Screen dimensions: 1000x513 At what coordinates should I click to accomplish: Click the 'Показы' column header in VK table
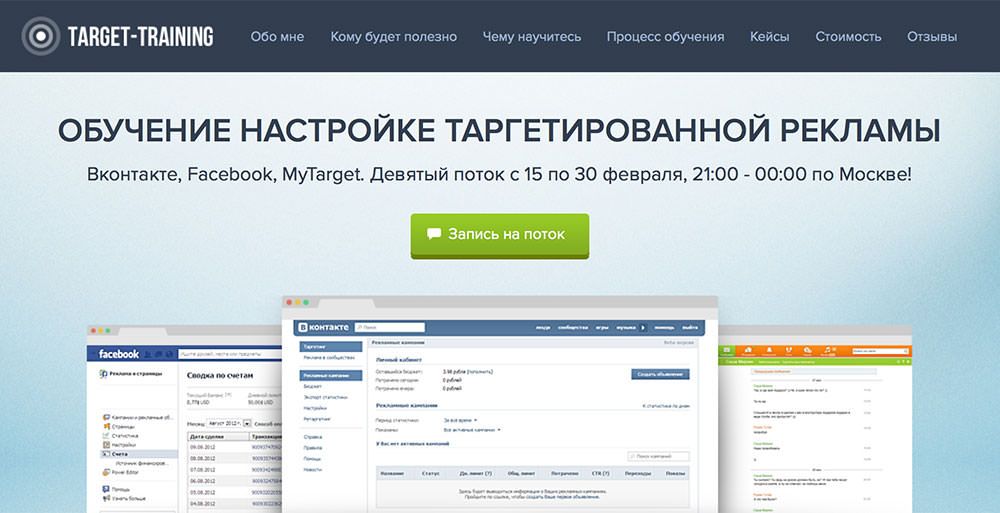[675, 473]
